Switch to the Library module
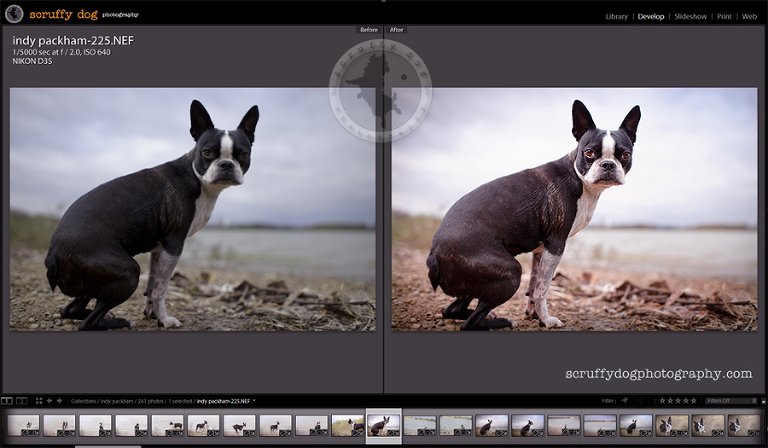This screenshot has height=448, width=768. coord(616,17)
